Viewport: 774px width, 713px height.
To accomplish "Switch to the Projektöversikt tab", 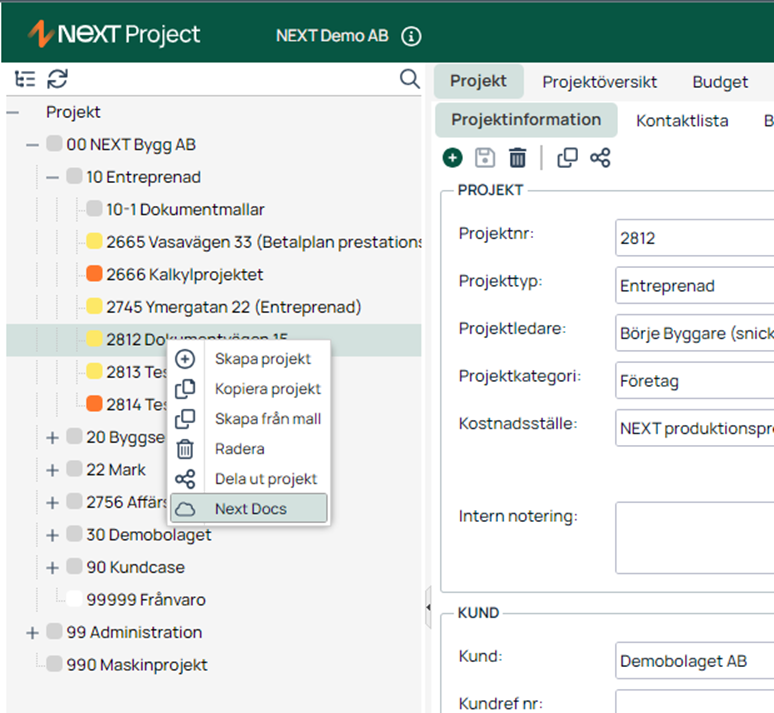I will click(x=599, y=82).
